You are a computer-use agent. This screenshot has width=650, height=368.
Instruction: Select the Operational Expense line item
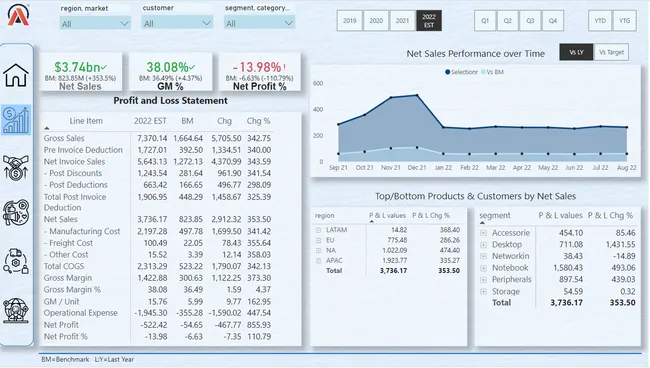pyautogui.click(x=80, y=313)
